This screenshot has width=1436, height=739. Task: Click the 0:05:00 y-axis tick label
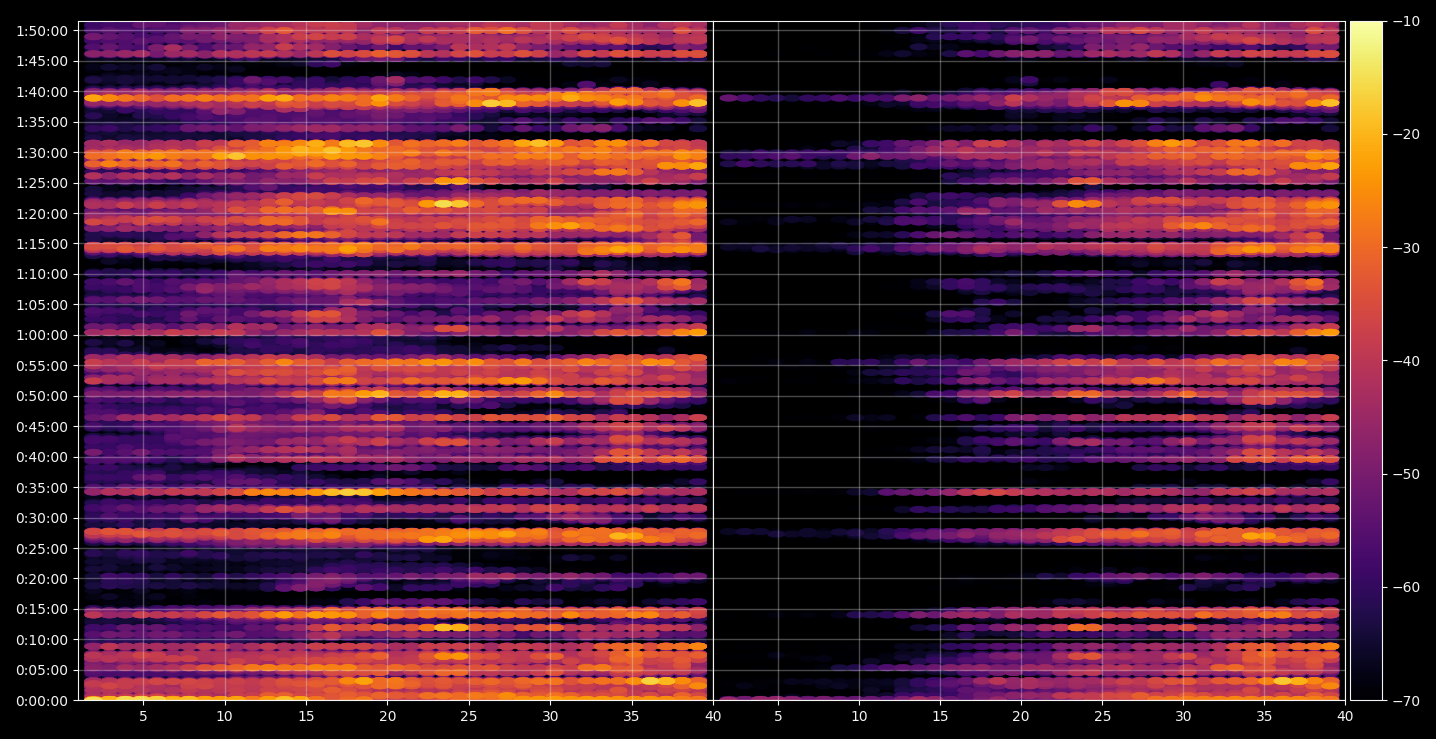pyautogui.click(x=42, y=670)
